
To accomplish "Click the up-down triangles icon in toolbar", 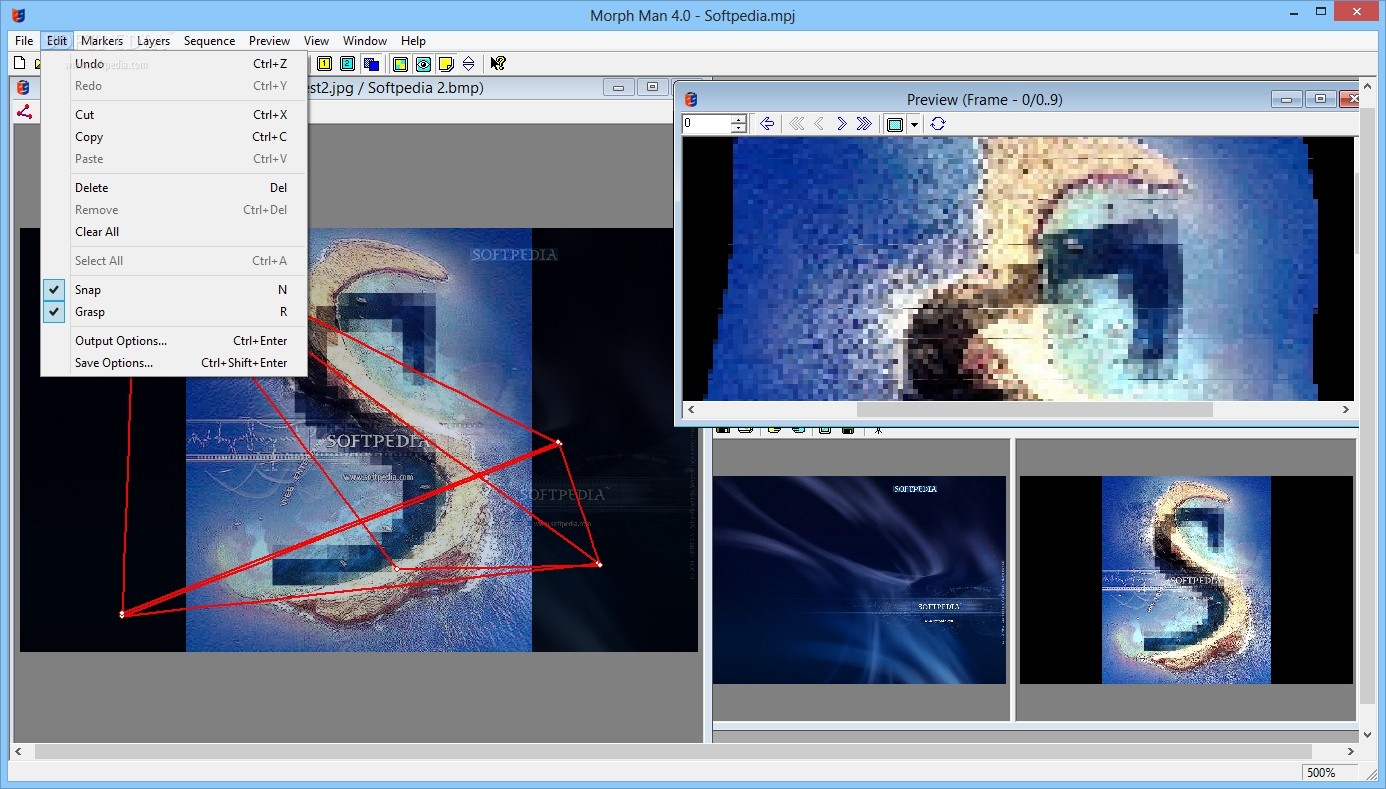I will tap(468, 64).
